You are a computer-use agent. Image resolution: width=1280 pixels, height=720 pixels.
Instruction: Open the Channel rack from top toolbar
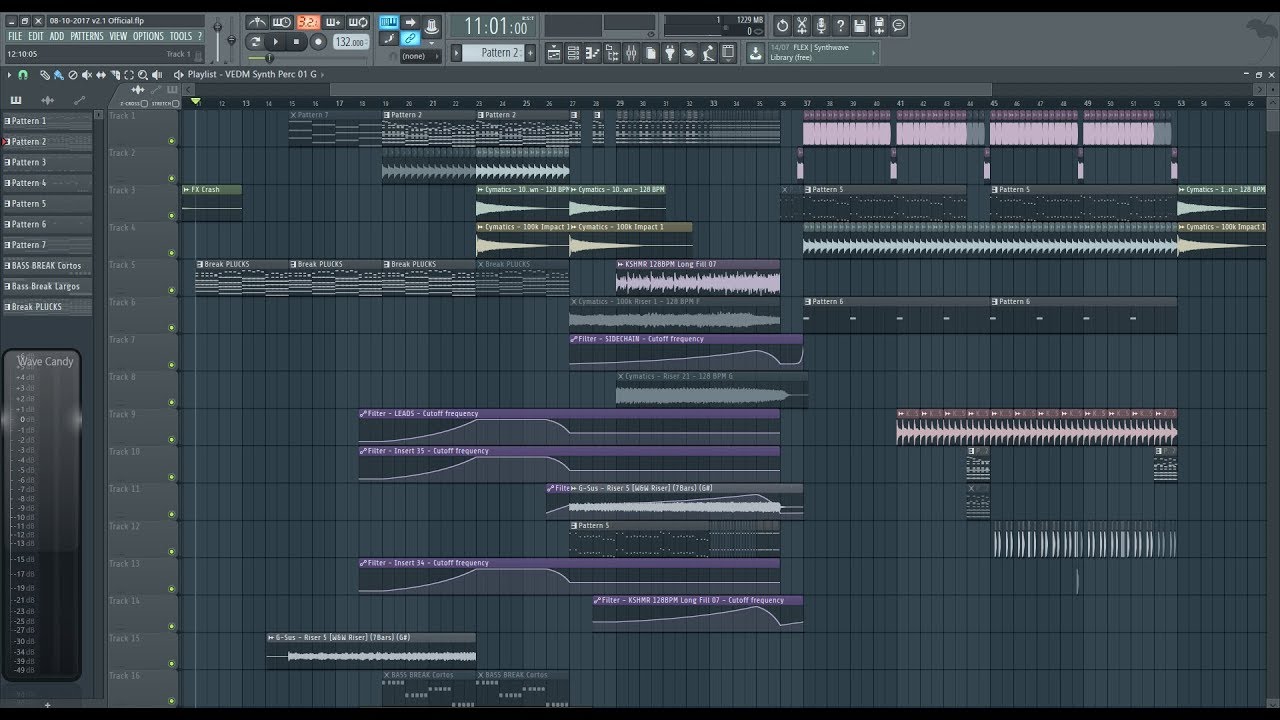573,53
